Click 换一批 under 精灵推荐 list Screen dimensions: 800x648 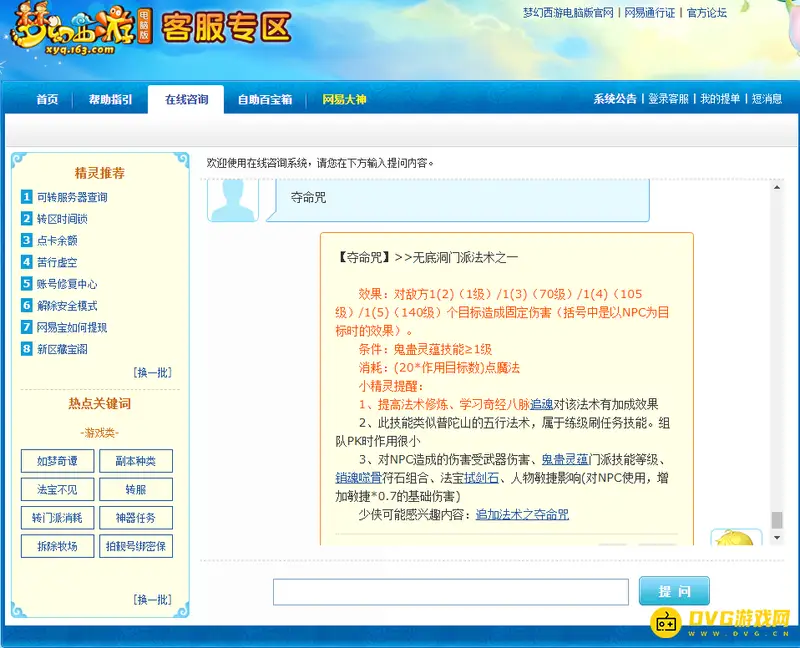point(153,372)
